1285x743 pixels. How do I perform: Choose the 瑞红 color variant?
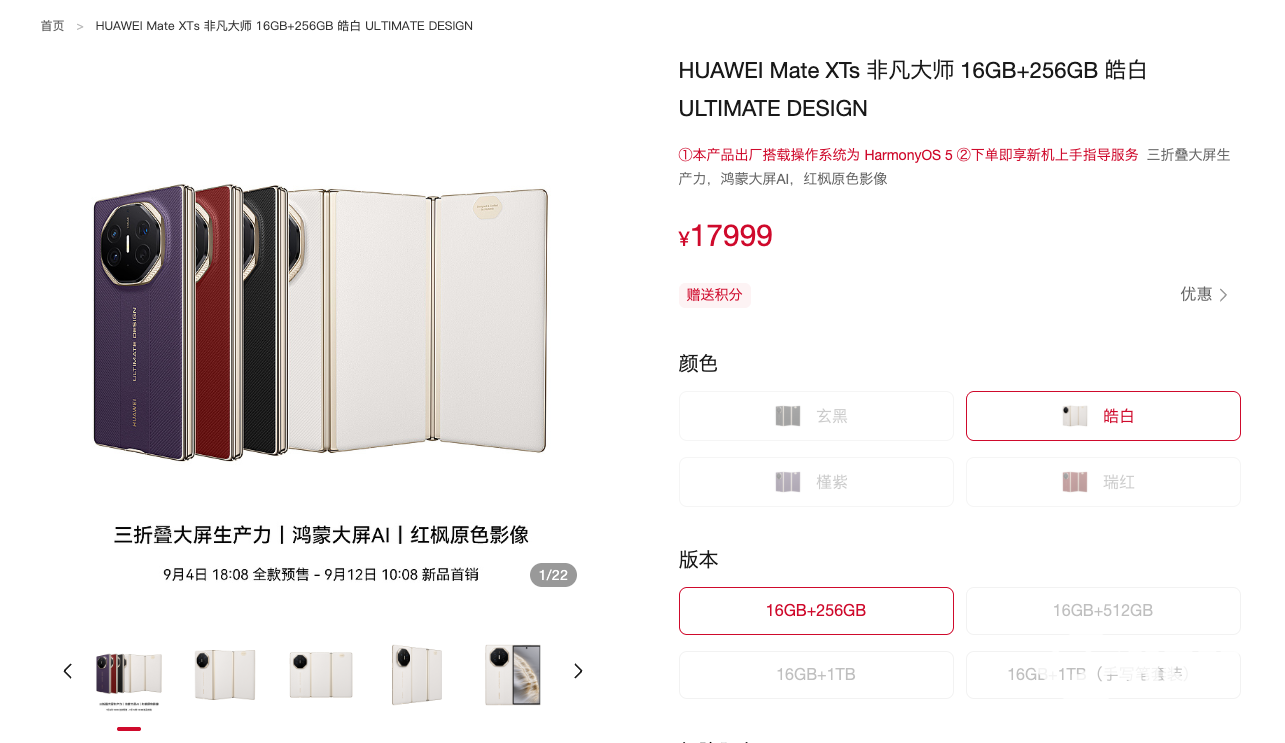point(1103,482)
